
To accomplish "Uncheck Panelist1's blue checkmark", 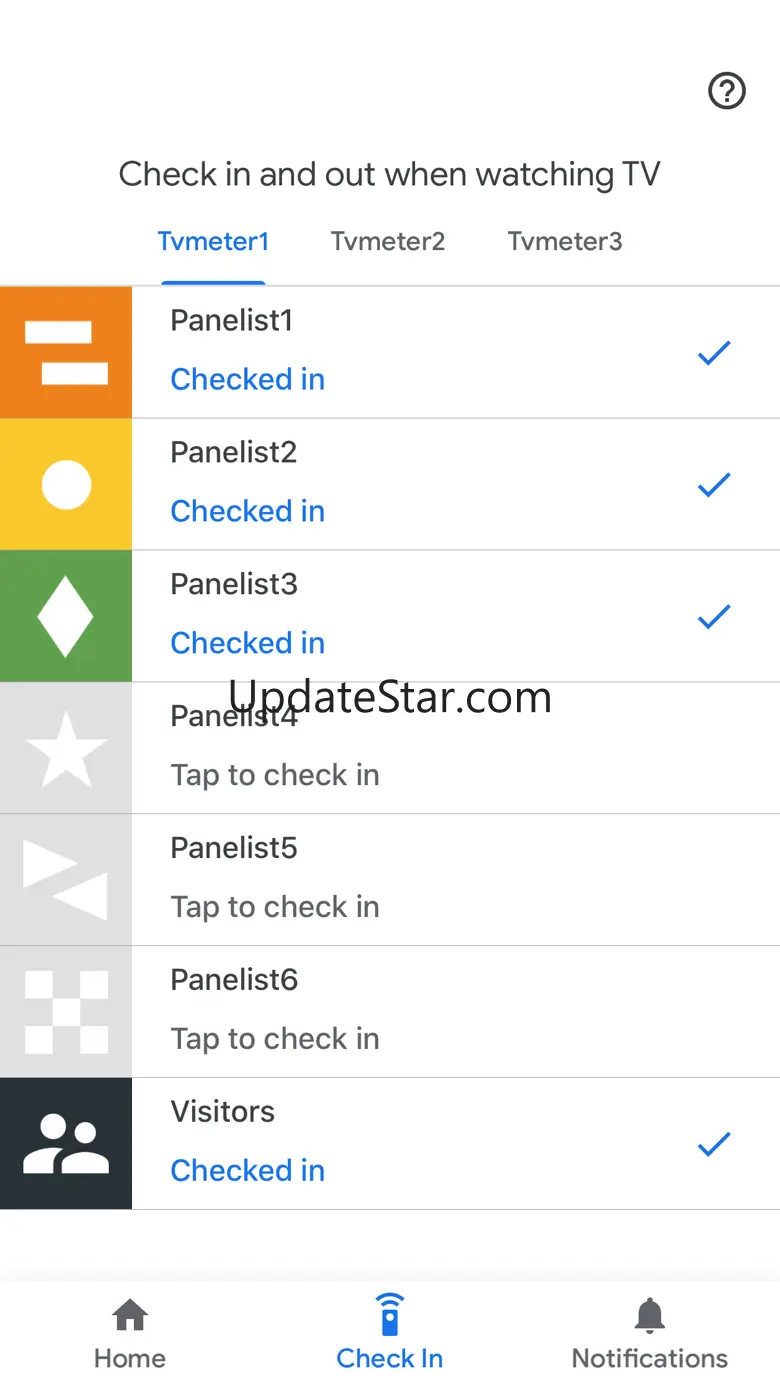I will [714, 353].
